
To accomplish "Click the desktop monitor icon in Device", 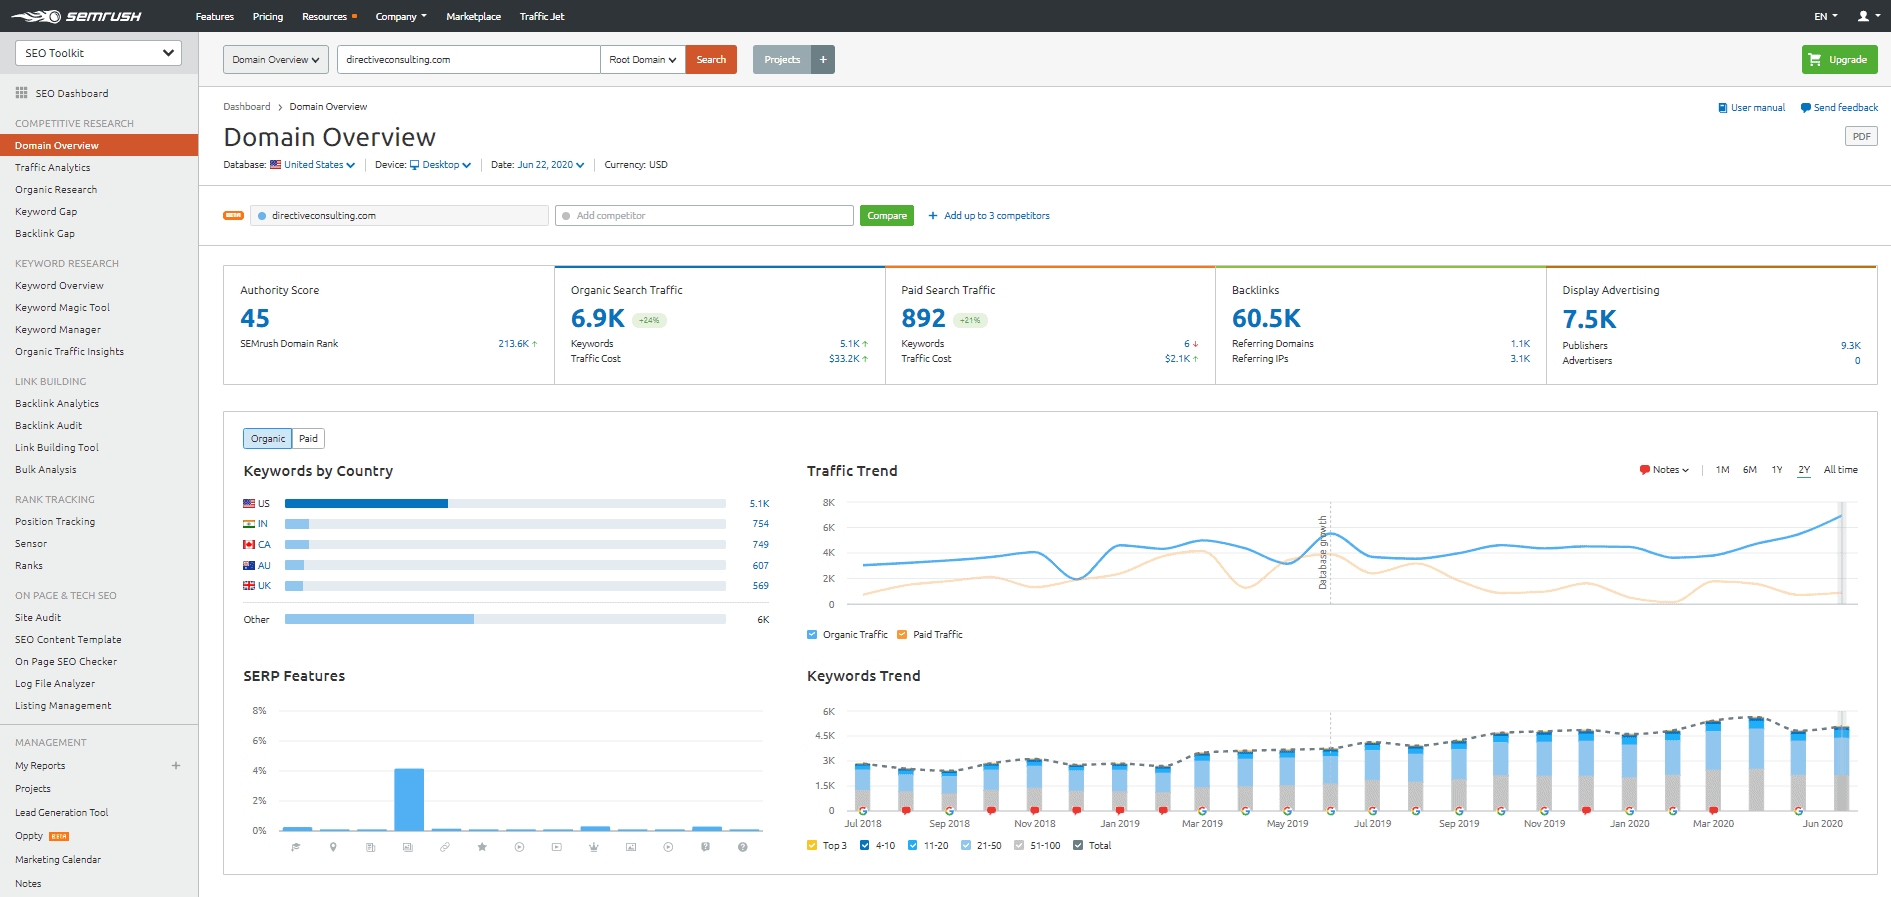I will point(415,165).
